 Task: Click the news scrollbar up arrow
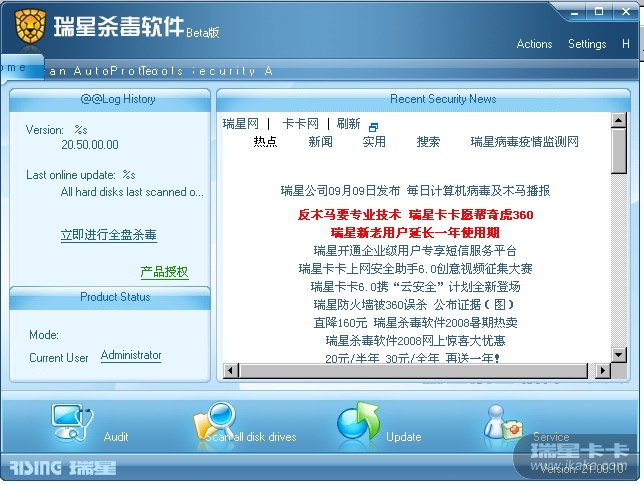click(x=618, y=120)
